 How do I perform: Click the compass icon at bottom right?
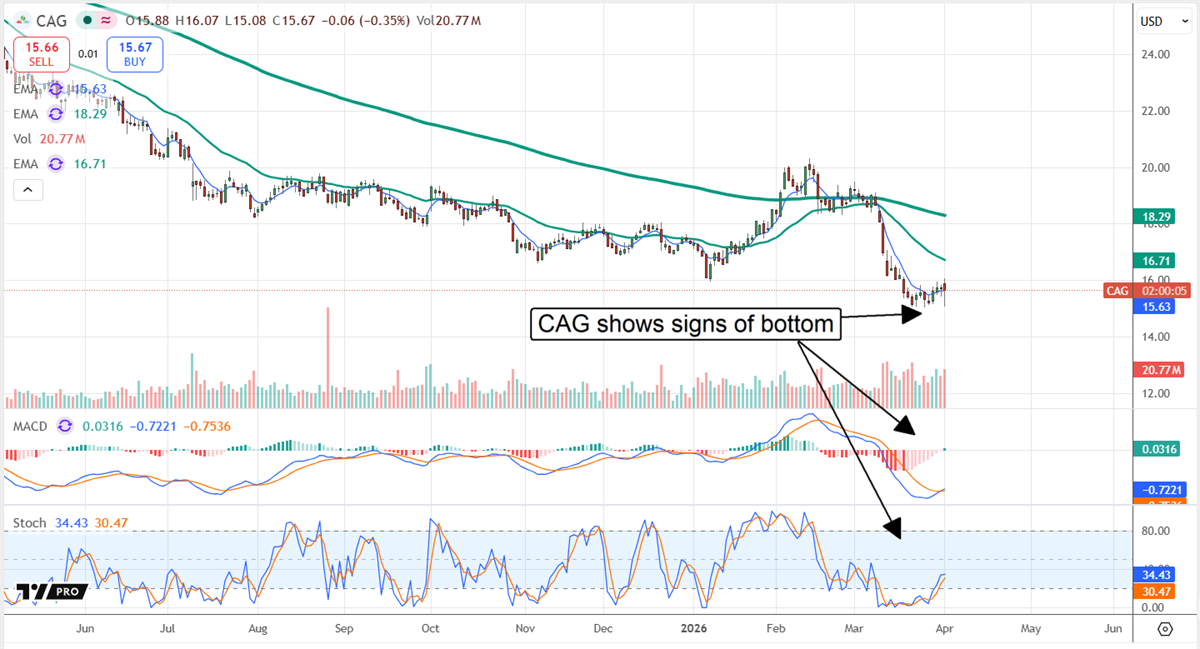(x=1164, y=631)
